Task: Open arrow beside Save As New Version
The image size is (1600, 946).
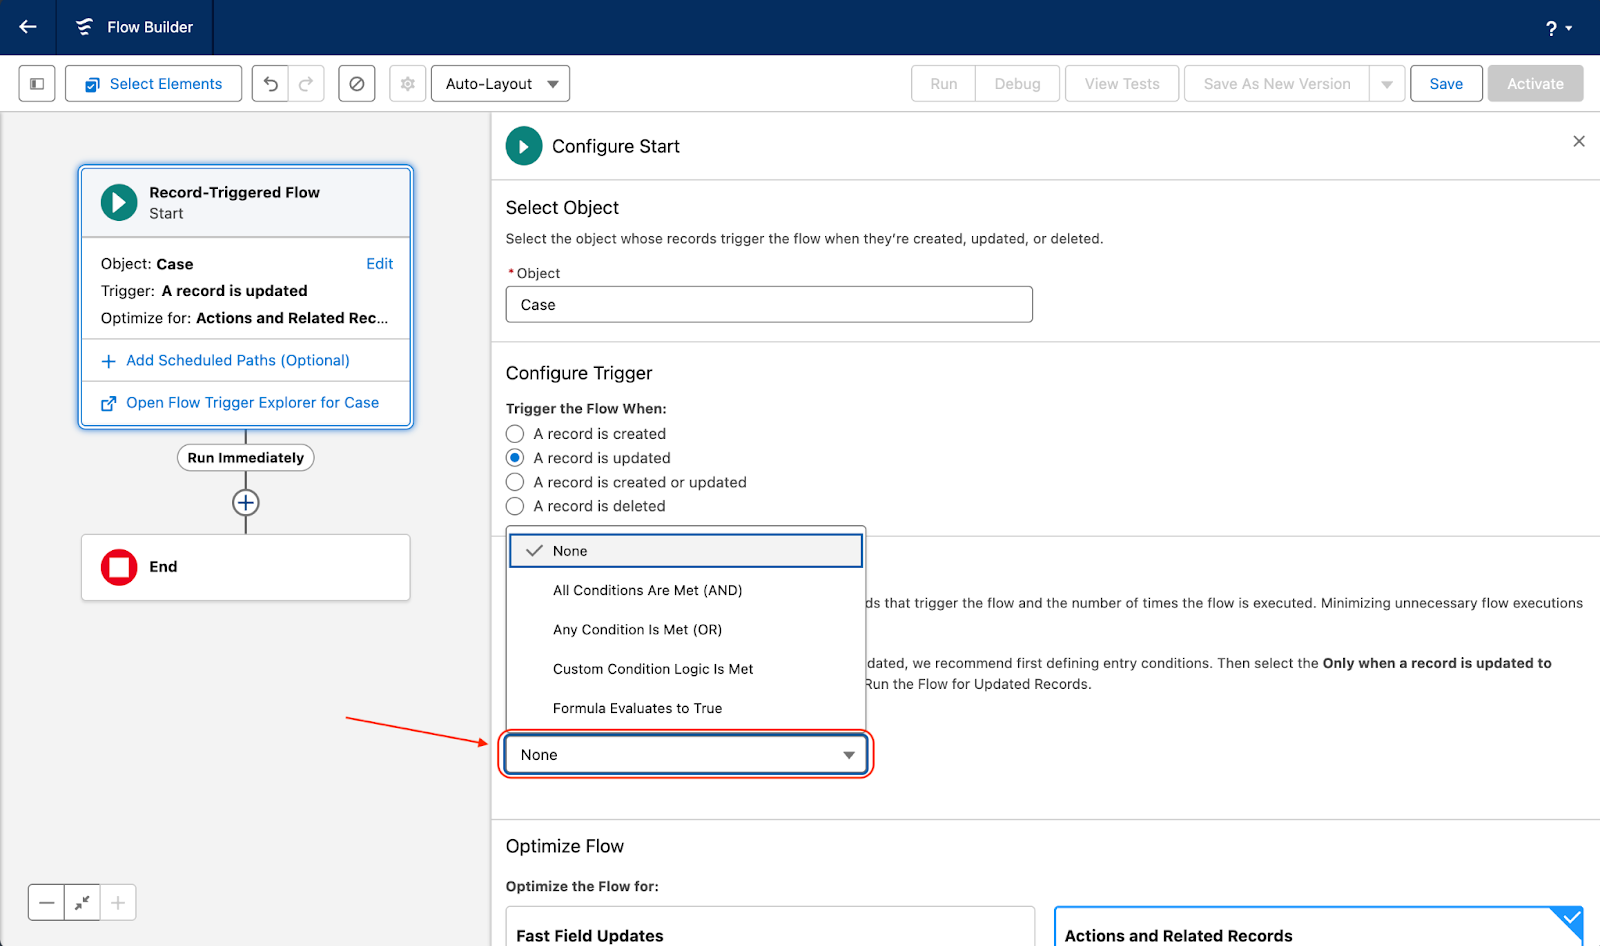Action: click(1387, 84)
